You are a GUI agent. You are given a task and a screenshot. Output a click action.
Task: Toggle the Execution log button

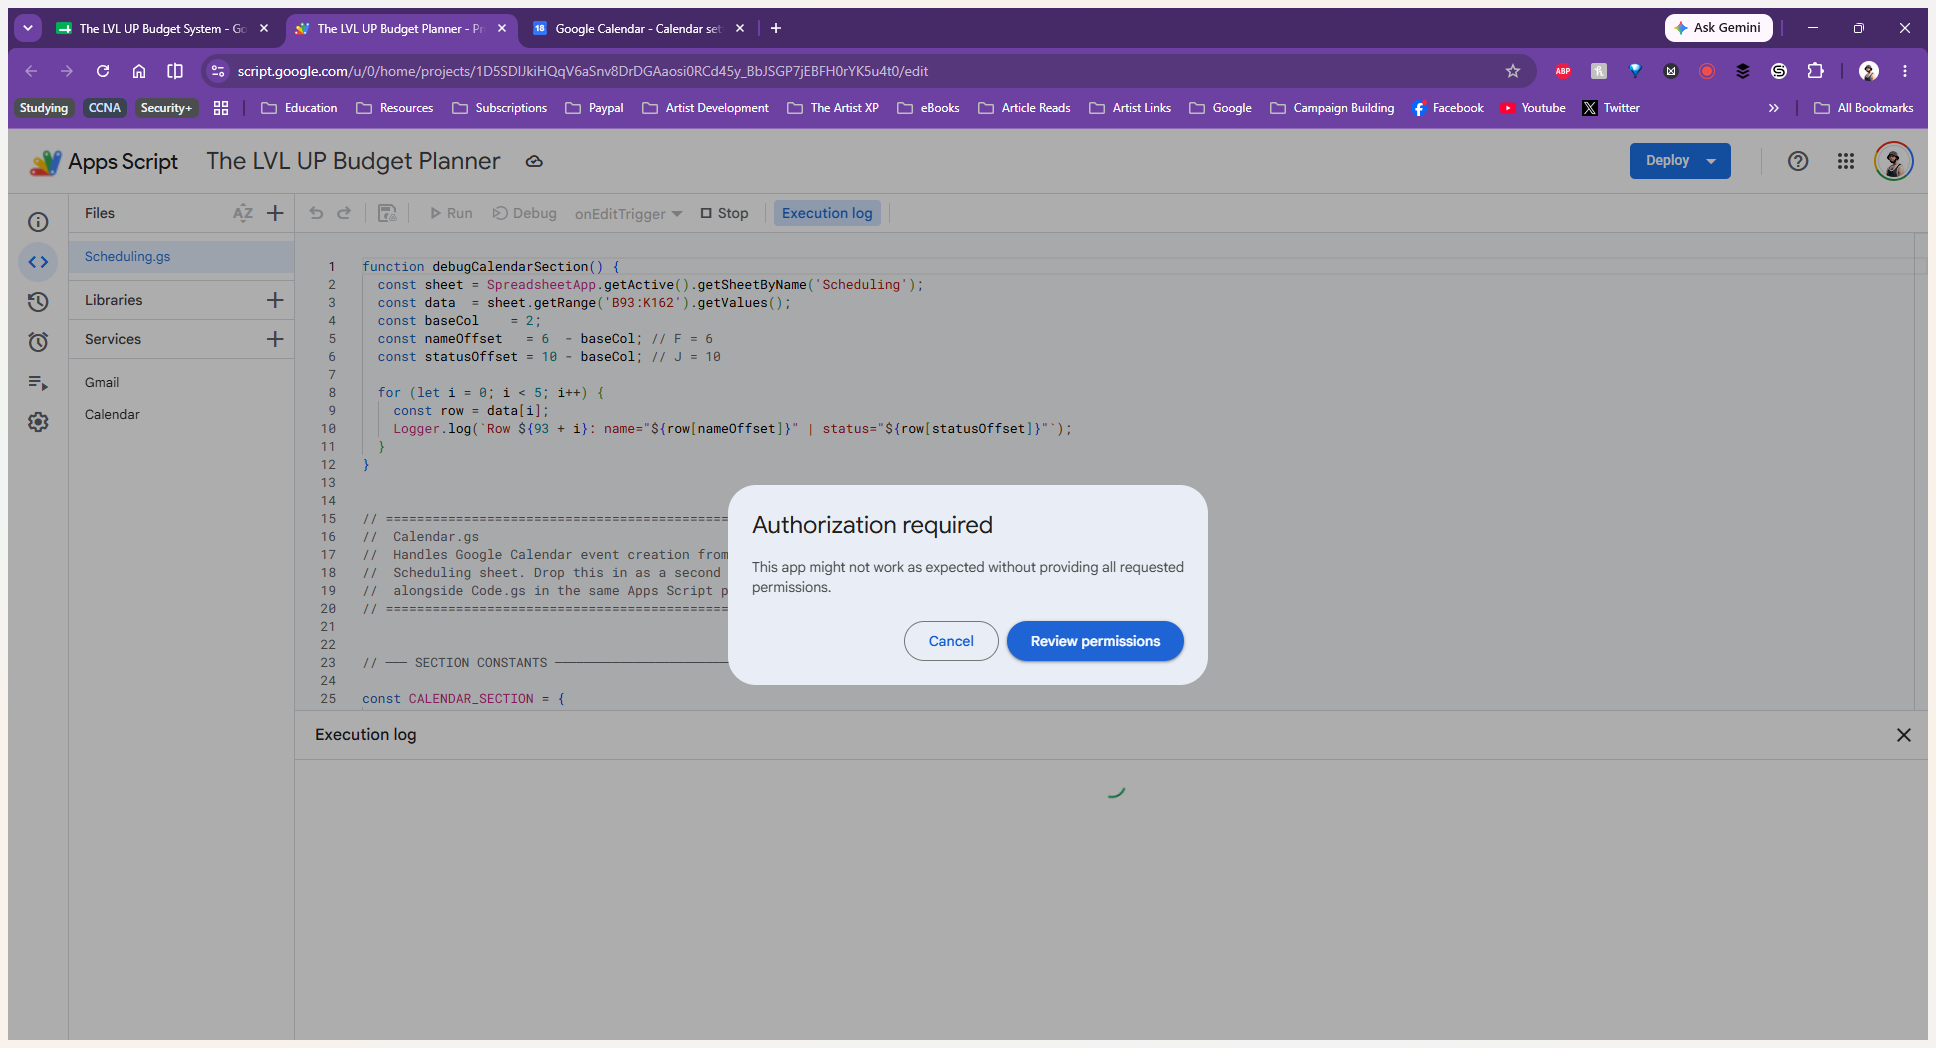pos(827,213)
